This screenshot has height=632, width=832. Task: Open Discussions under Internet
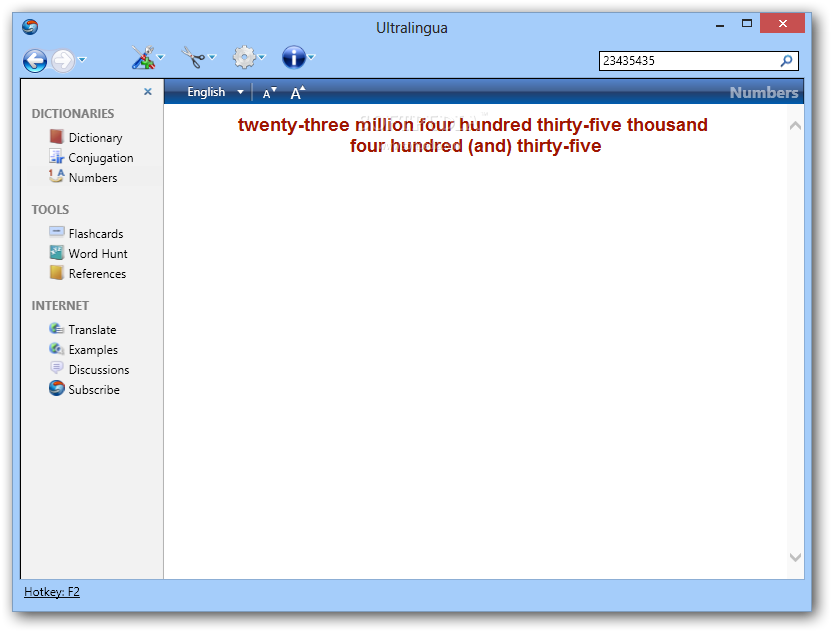[x=99, y=370]
